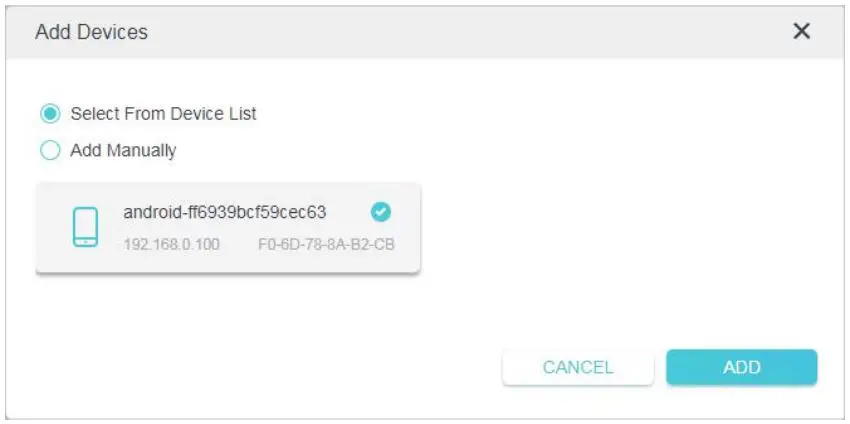Screen dimensions: 850x424
Task: Click the empty grey header bar of the dialog
Action: pos(450,32)
